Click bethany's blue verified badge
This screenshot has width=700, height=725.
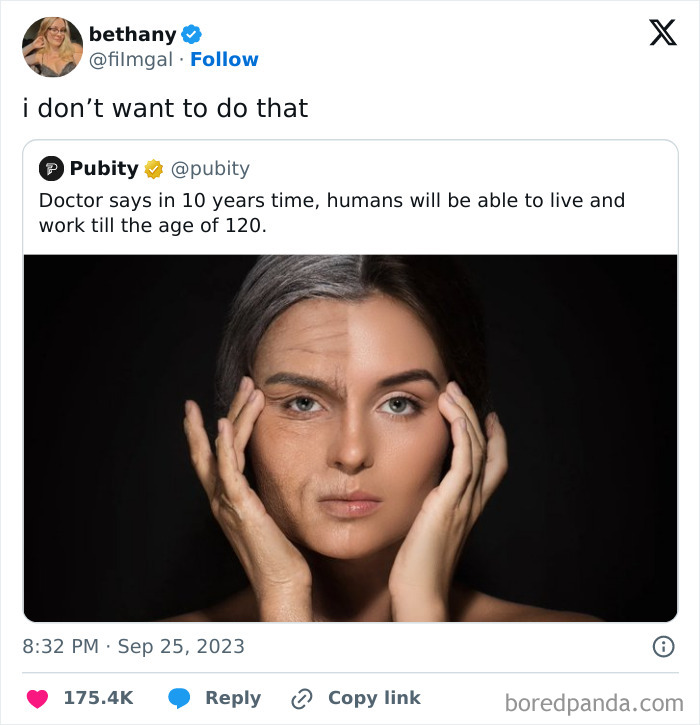point(191,35)
